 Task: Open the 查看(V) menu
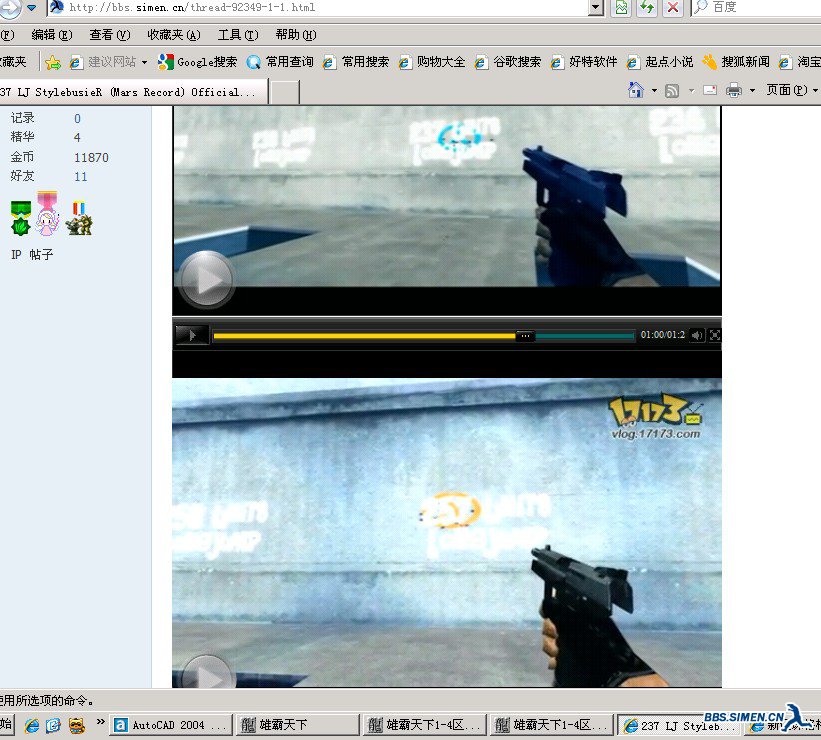coord(109,35)
